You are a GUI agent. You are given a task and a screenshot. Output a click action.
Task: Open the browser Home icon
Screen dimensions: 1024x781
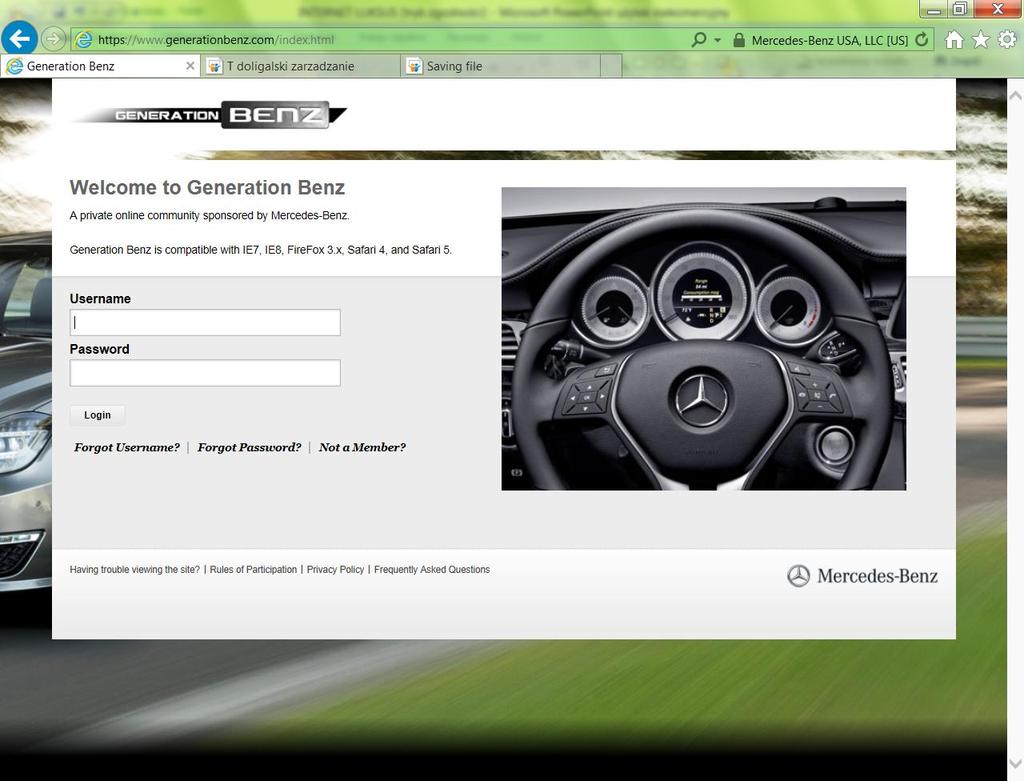[x=953, y=40]
